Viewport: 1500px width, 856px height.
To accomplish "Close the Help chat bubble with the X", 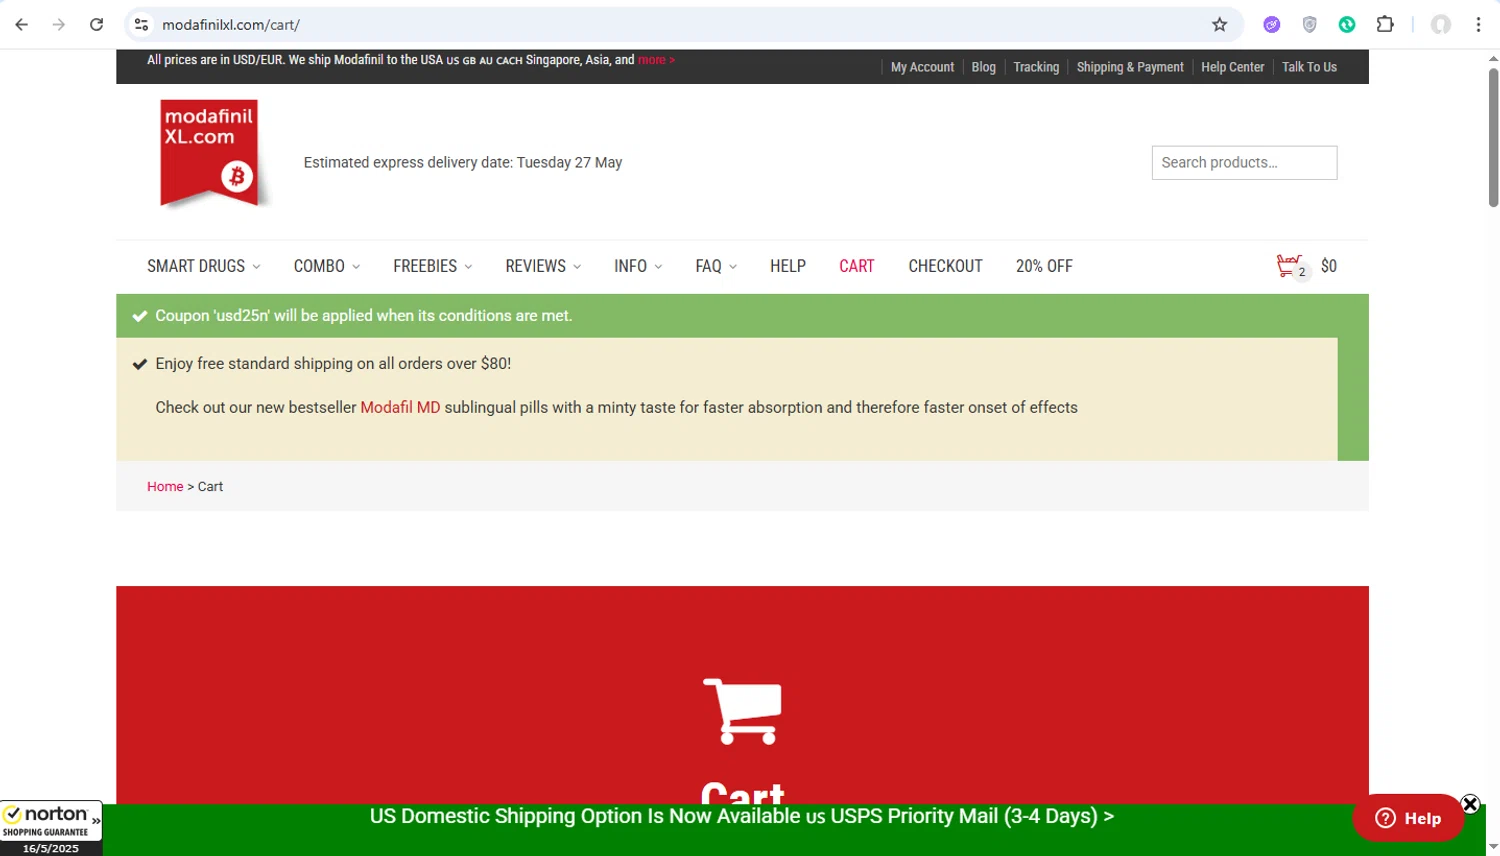I will pos(1470,804).
